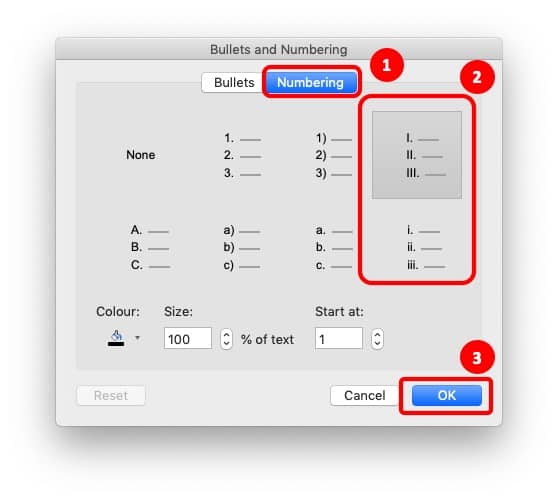558x500 pixels.
Task: Choose the 1) 2) 3) numbering style
Action: tap(333, 155)
